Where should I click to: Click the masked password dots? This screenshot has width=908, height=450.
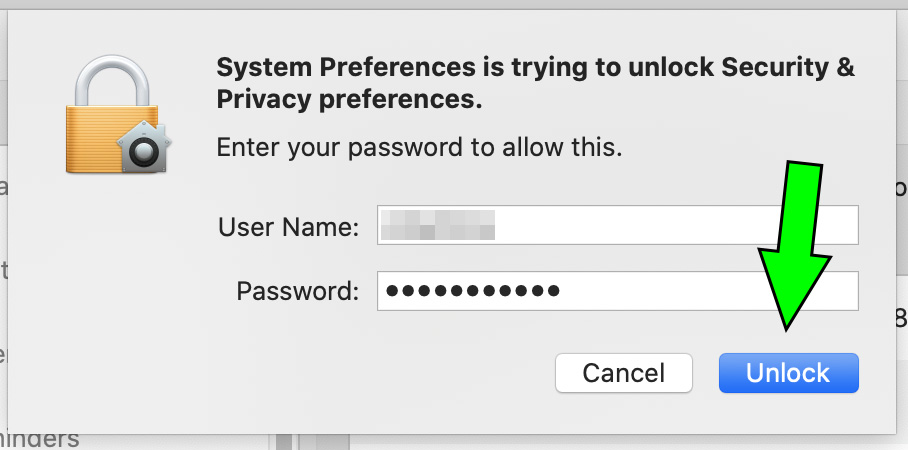click(x=473, y=290)
